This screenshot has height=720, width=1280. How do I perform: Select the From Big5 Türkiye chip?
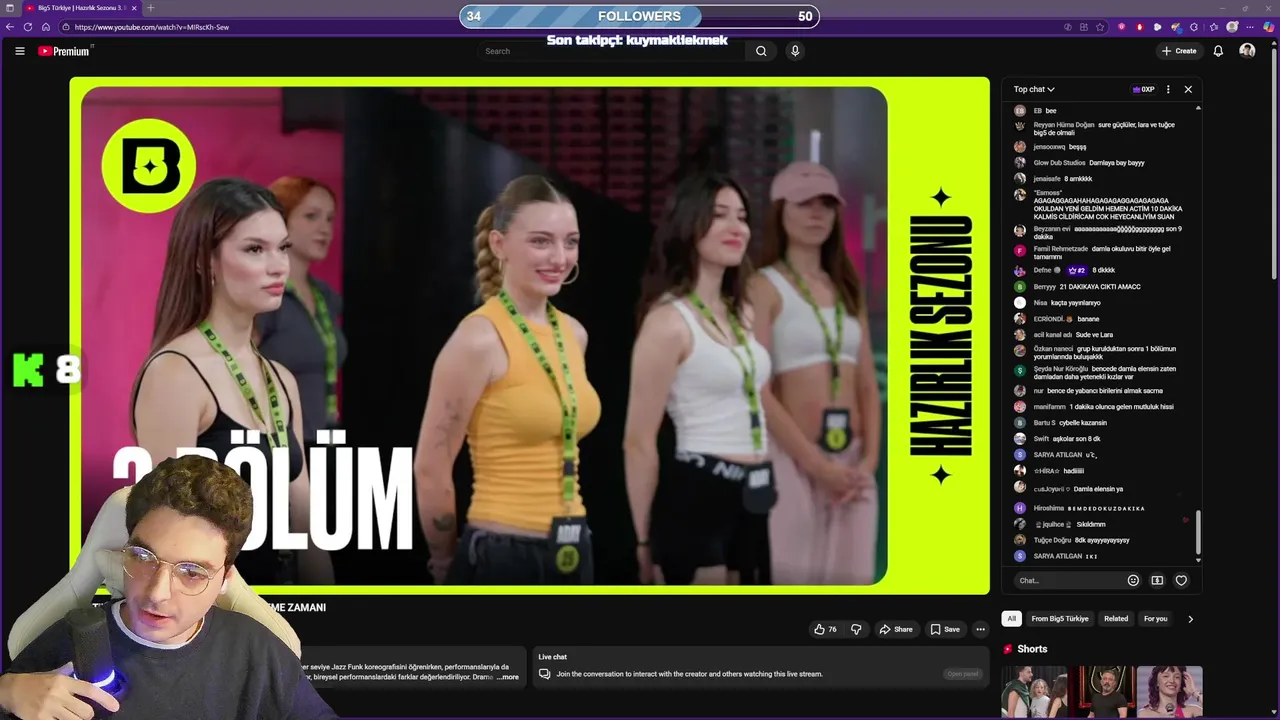tap(1060, 619)
